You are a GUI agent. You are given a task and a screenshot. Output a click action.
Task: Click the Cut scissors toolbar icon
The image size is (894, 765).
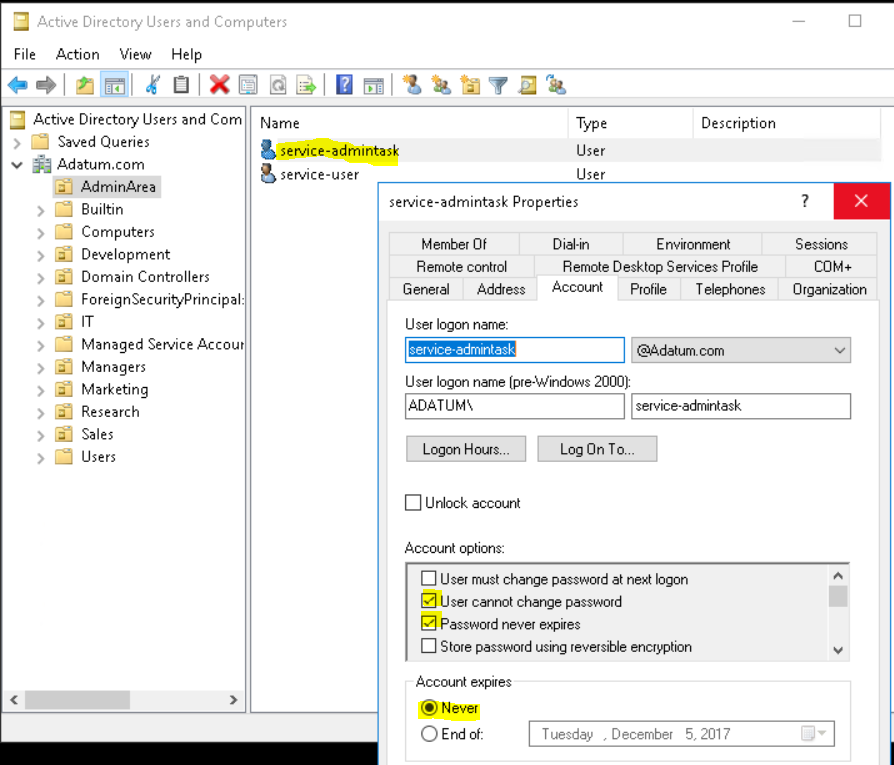pyautogui.click(x=153, y=85)
